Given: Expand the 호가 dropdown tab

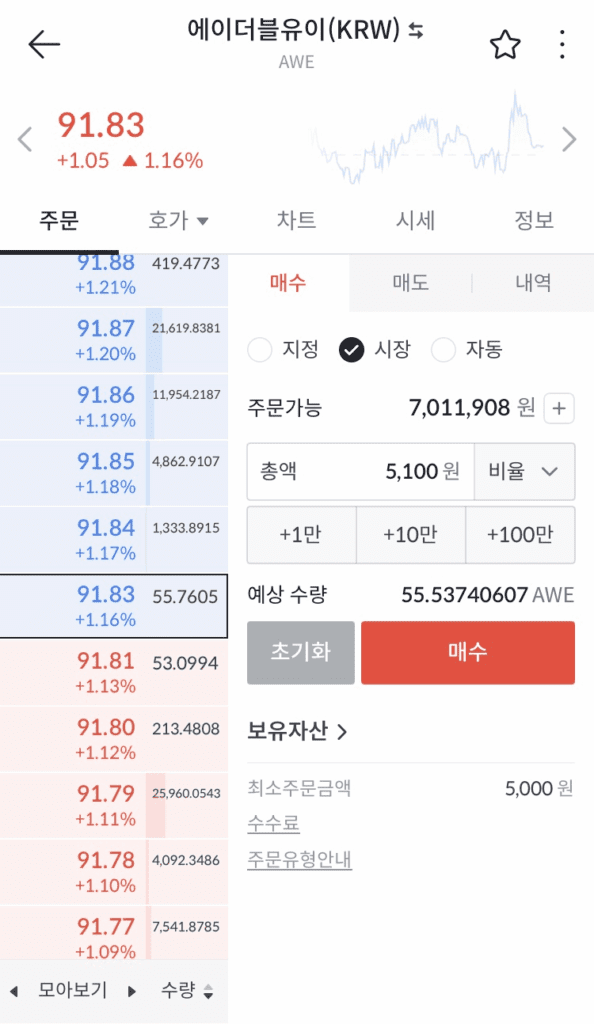Looking at the screenshot, I should tap(178, 220).
